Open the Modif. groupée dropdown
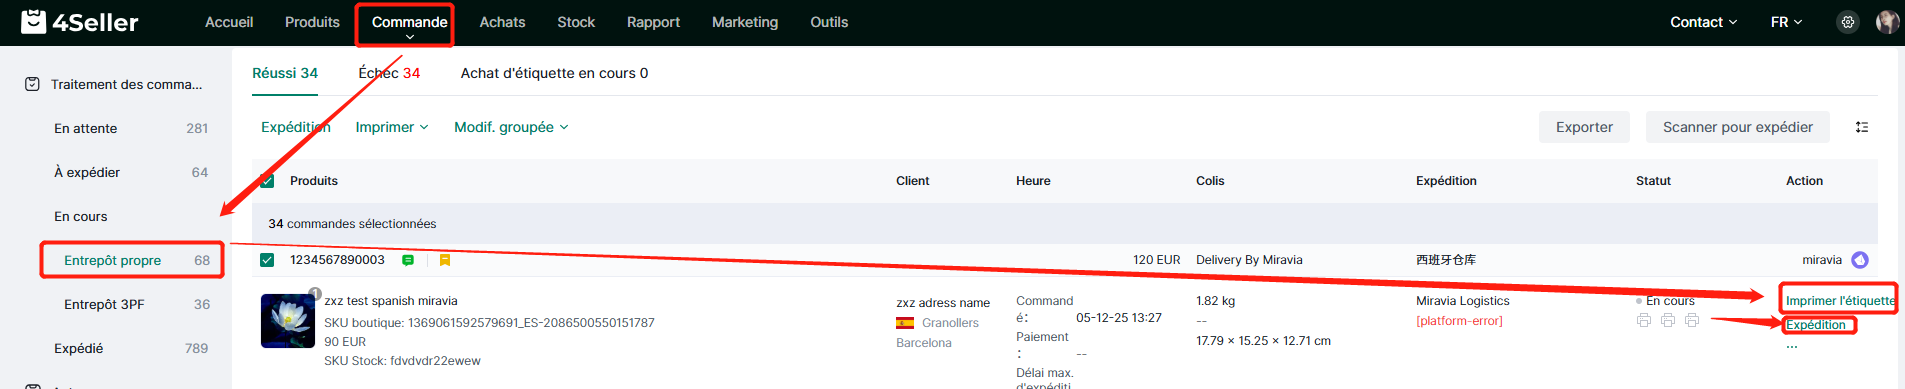This screenshot has height=389, width=1905. pos(511,127)
